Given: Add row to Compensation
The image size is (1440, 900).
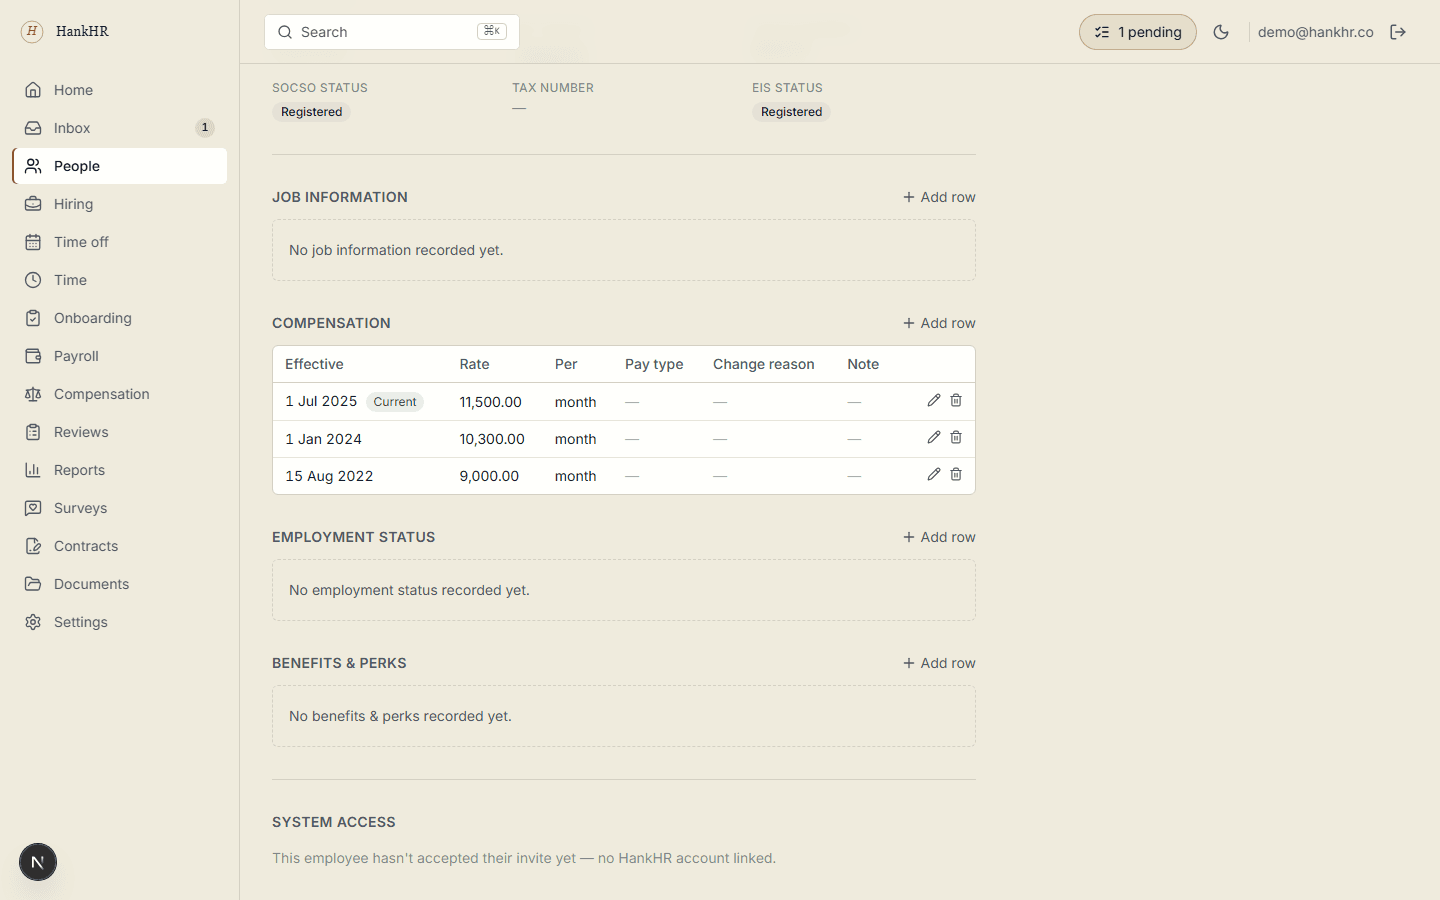Looking at the screenshot, I should pyautogui.click(x=939, y=323).
